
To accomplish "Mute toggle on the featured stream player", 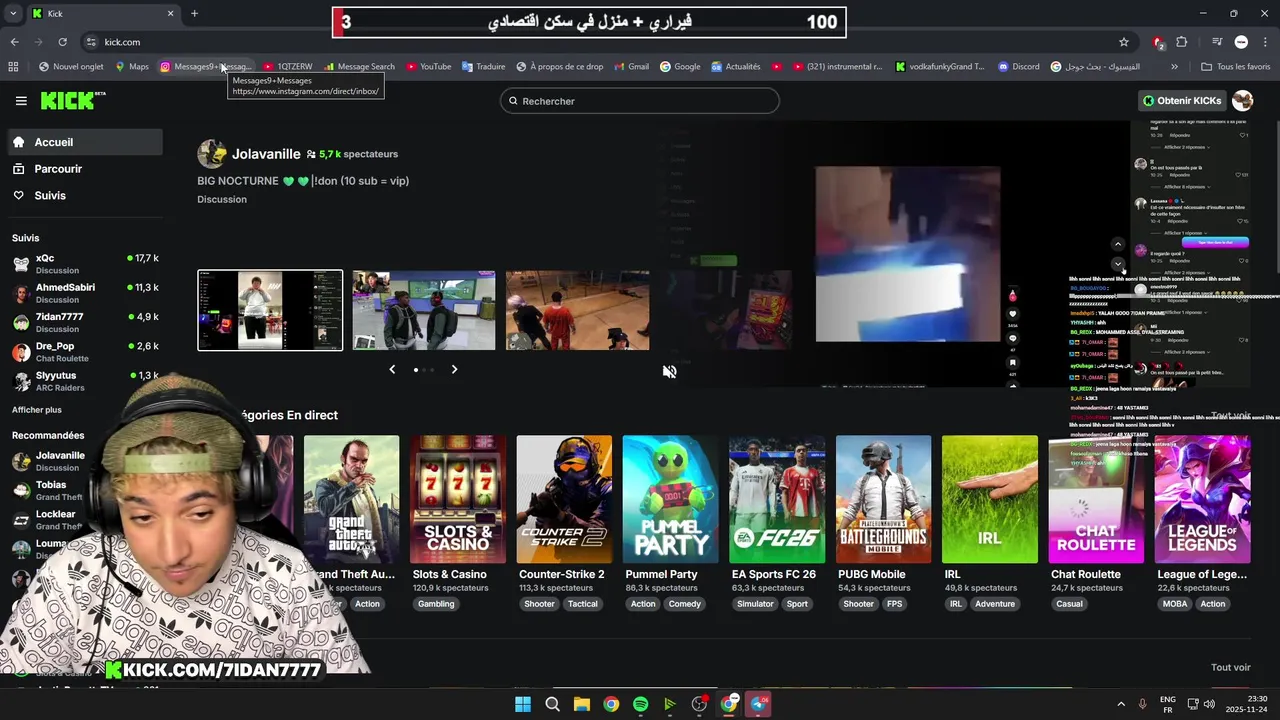I will [x=670, y=371].
